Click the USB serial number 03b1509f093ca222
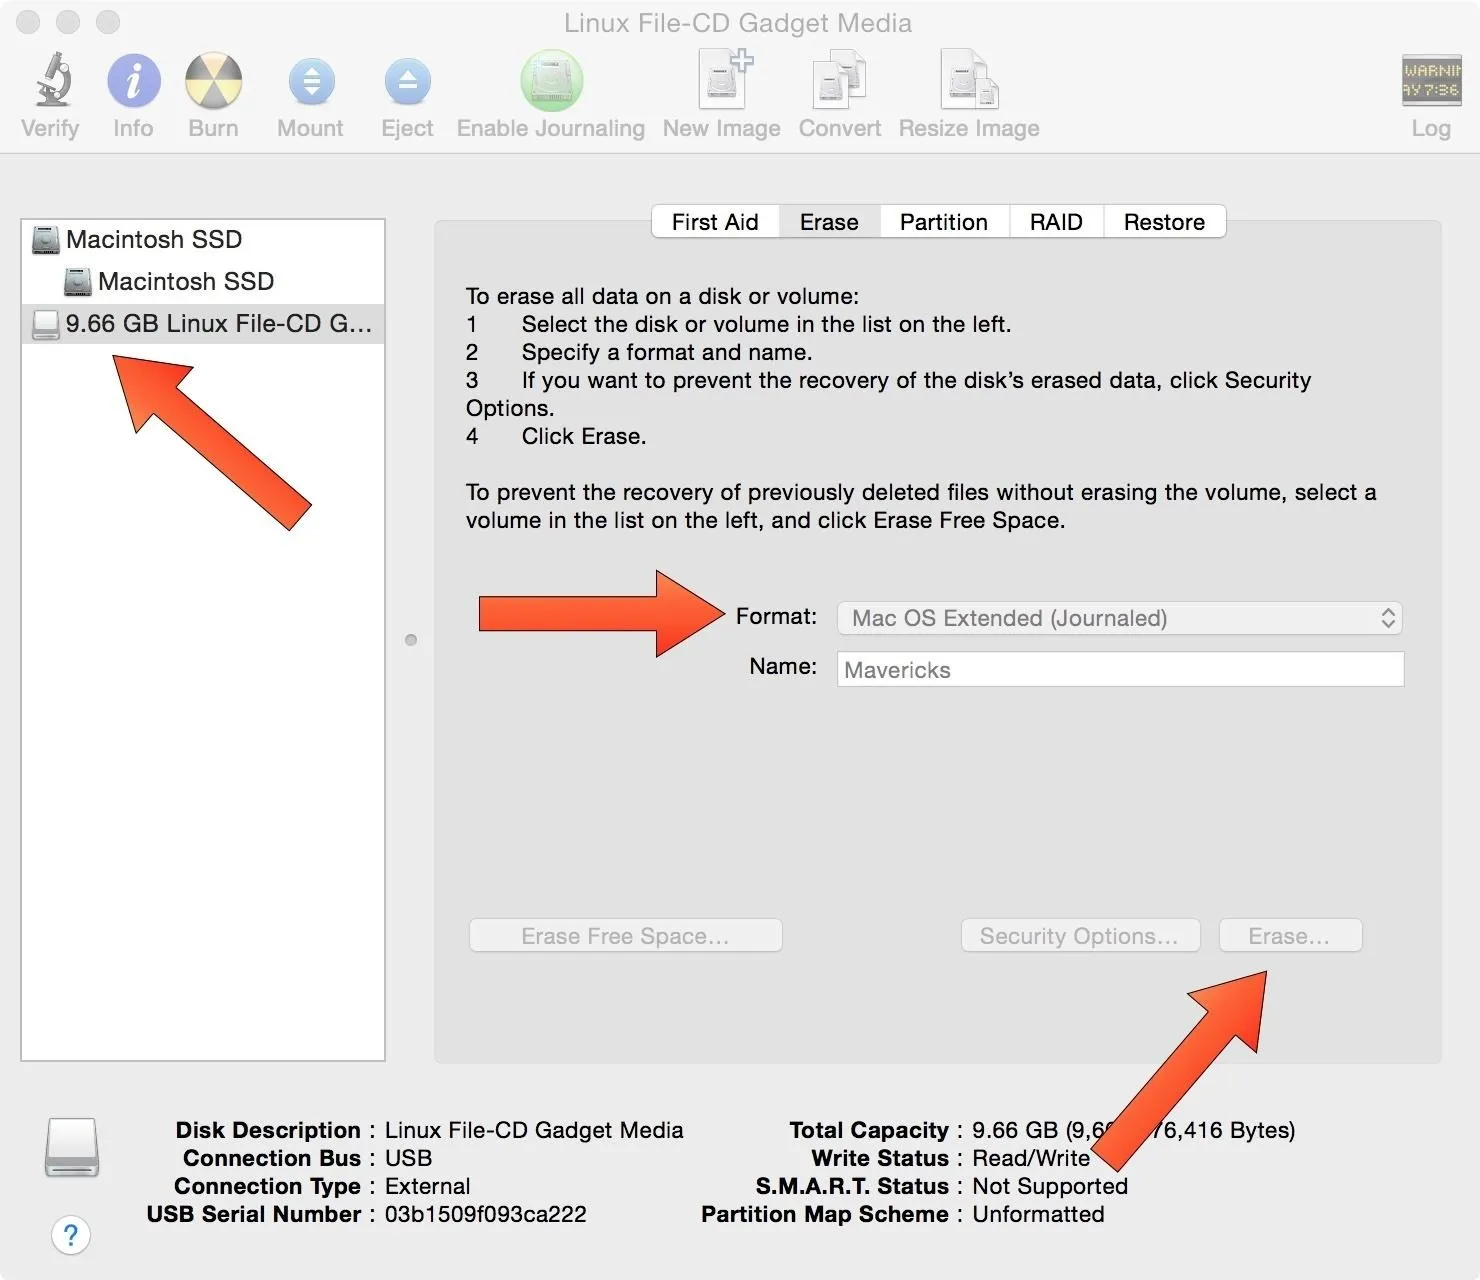1480x1280 pixels. pos(486,1214)
